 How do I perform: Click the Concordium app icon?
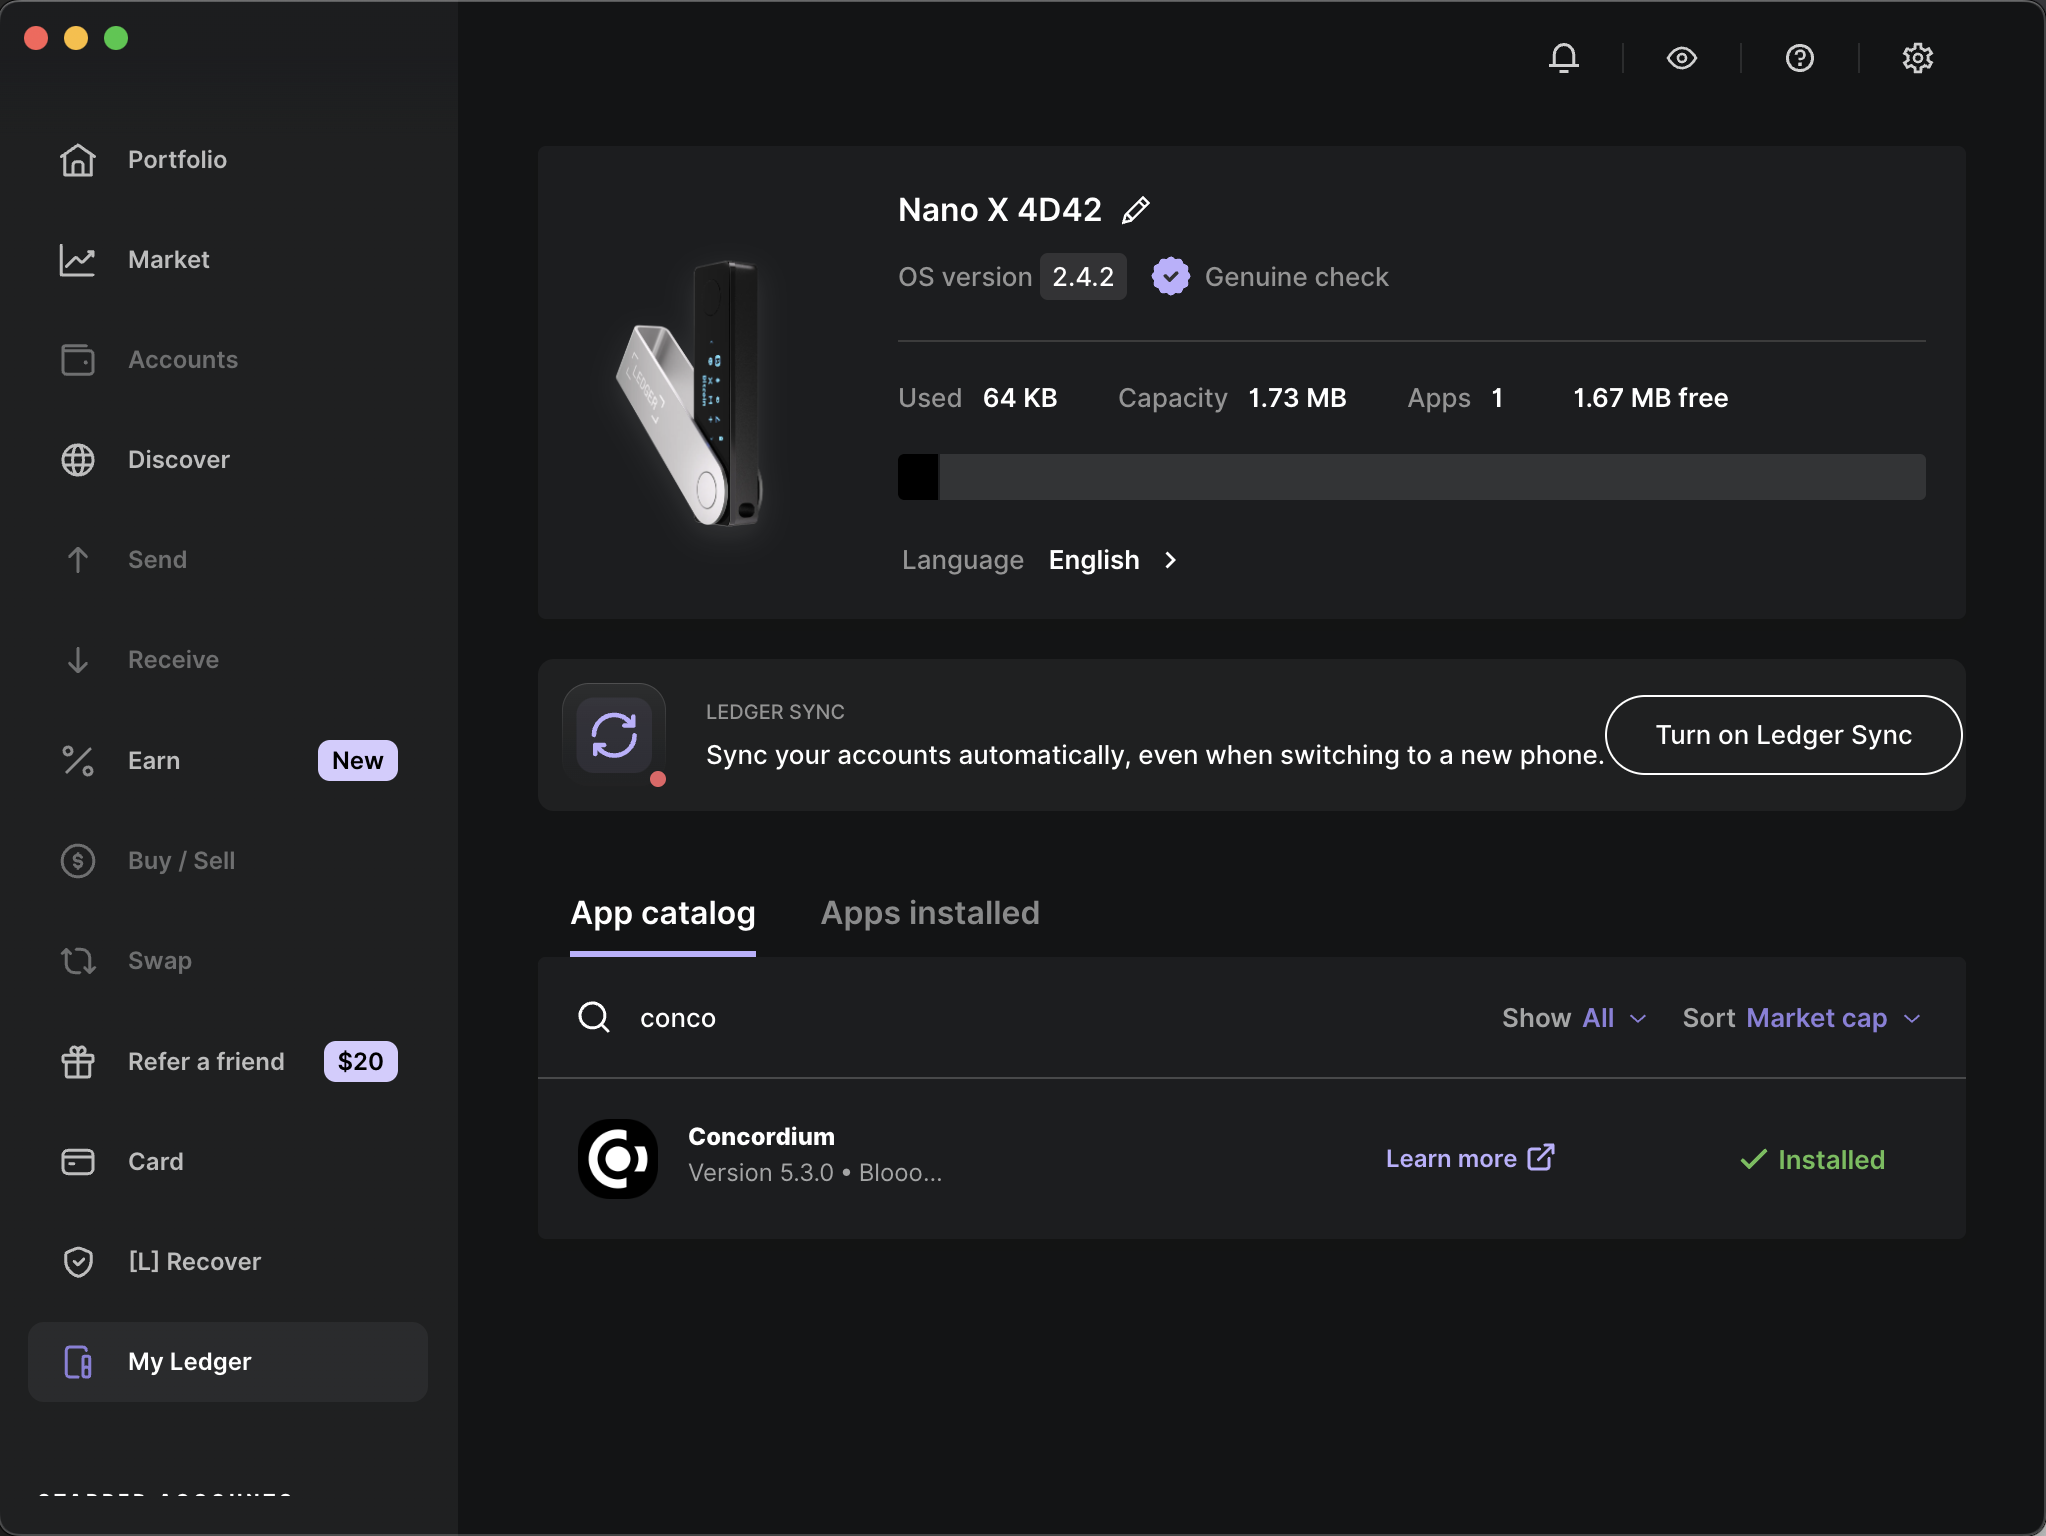(617, 1158)
